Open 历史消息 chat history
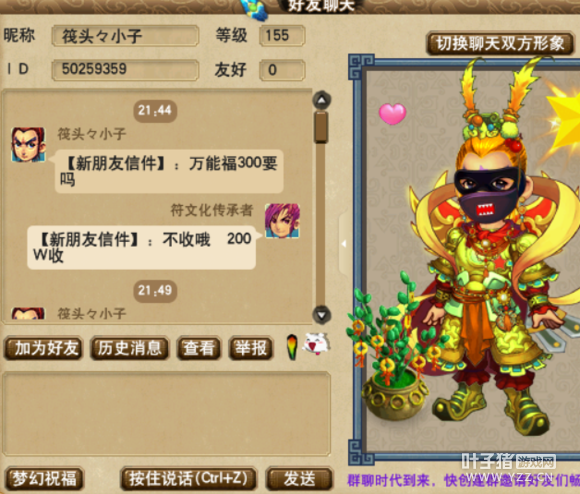 [x=129, y=348]
